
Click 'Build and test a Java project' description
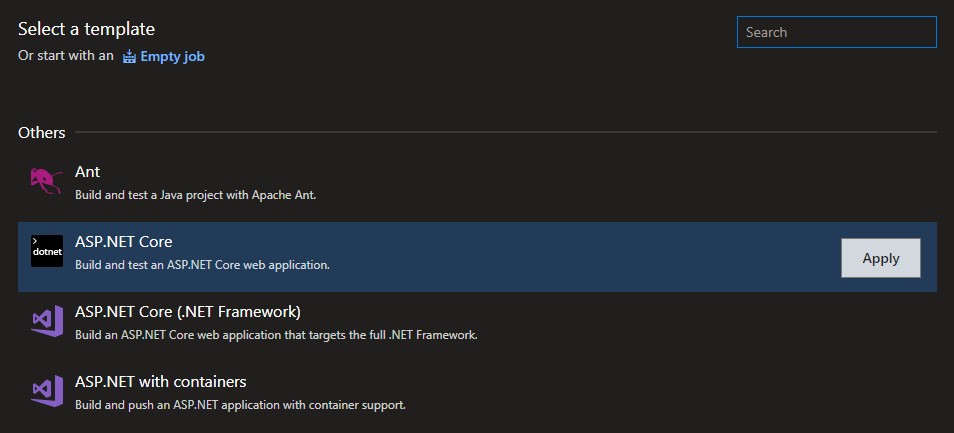coord(195,196)
